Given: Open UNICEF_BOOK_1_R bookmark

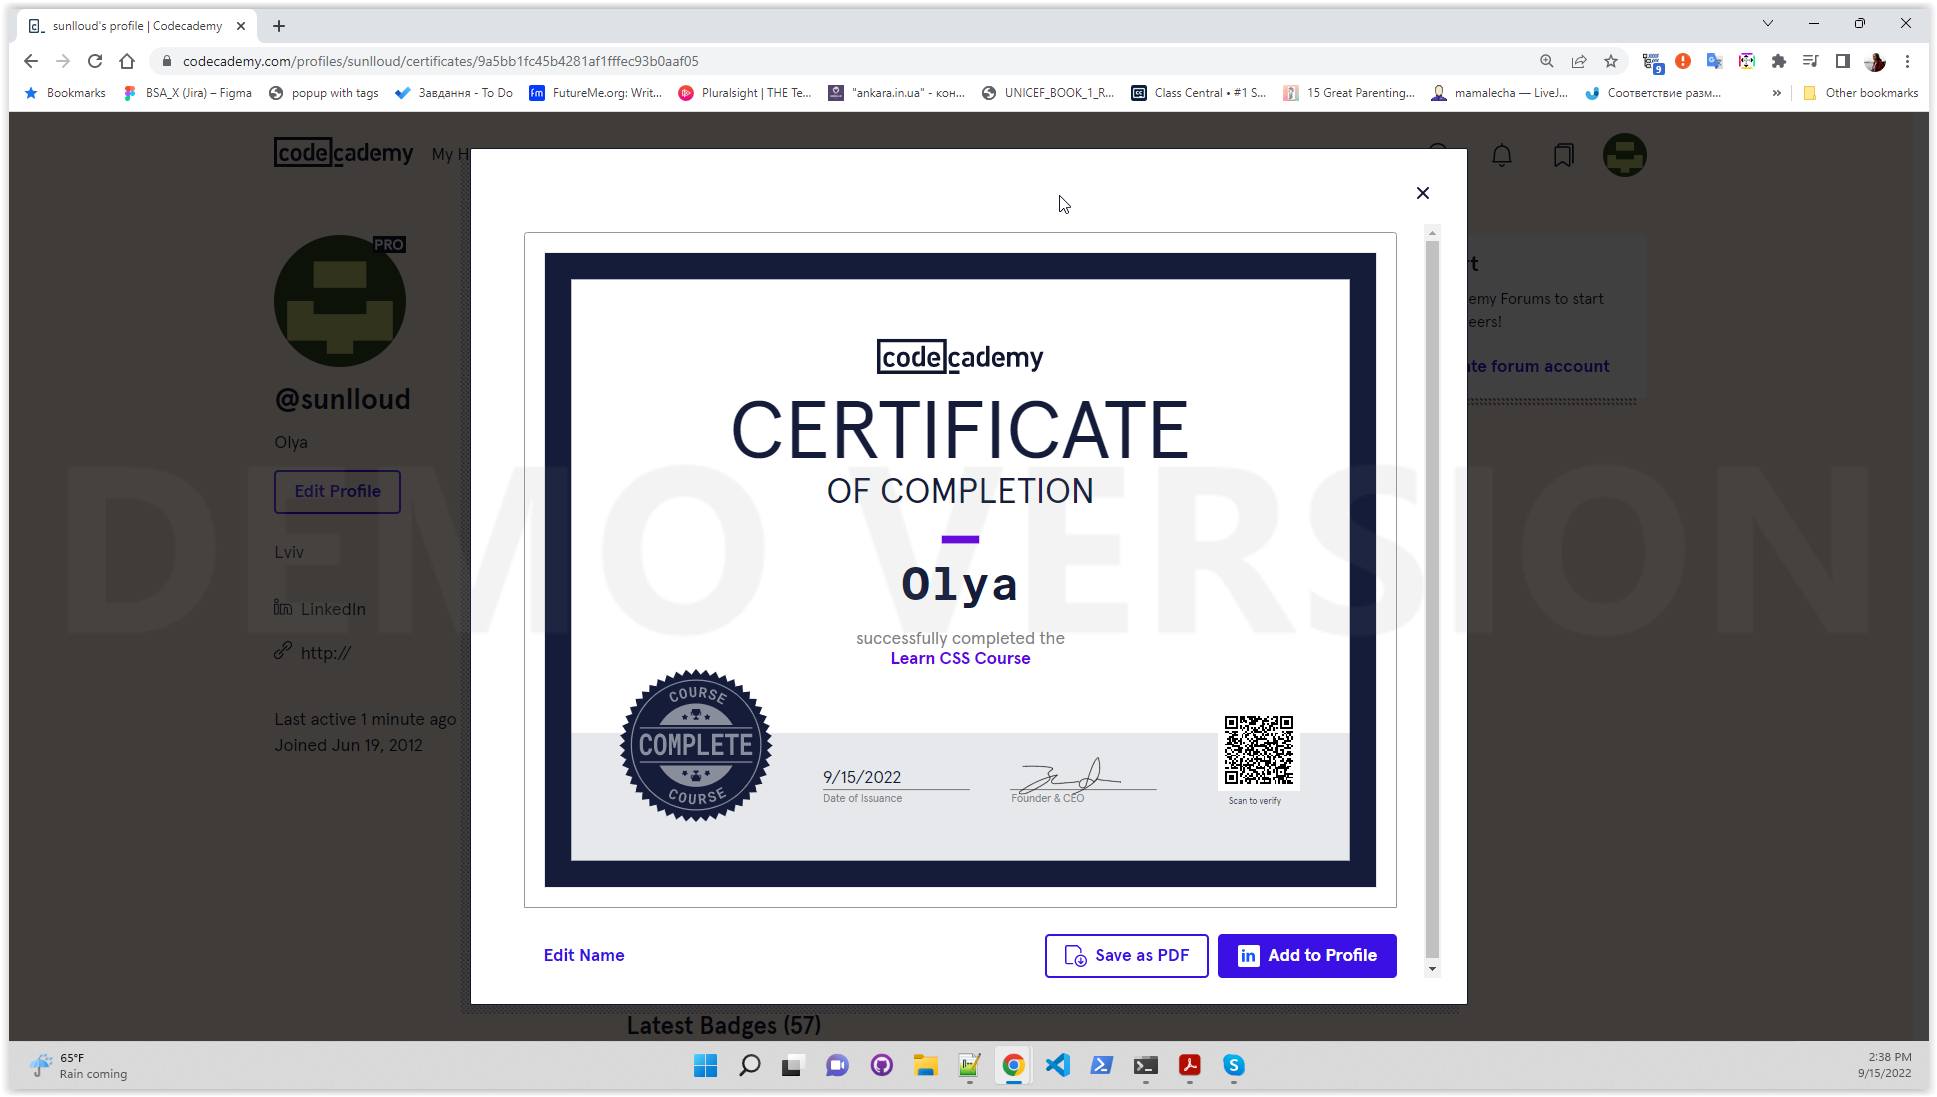Looking at the screenshot, I should (1048, 93).
